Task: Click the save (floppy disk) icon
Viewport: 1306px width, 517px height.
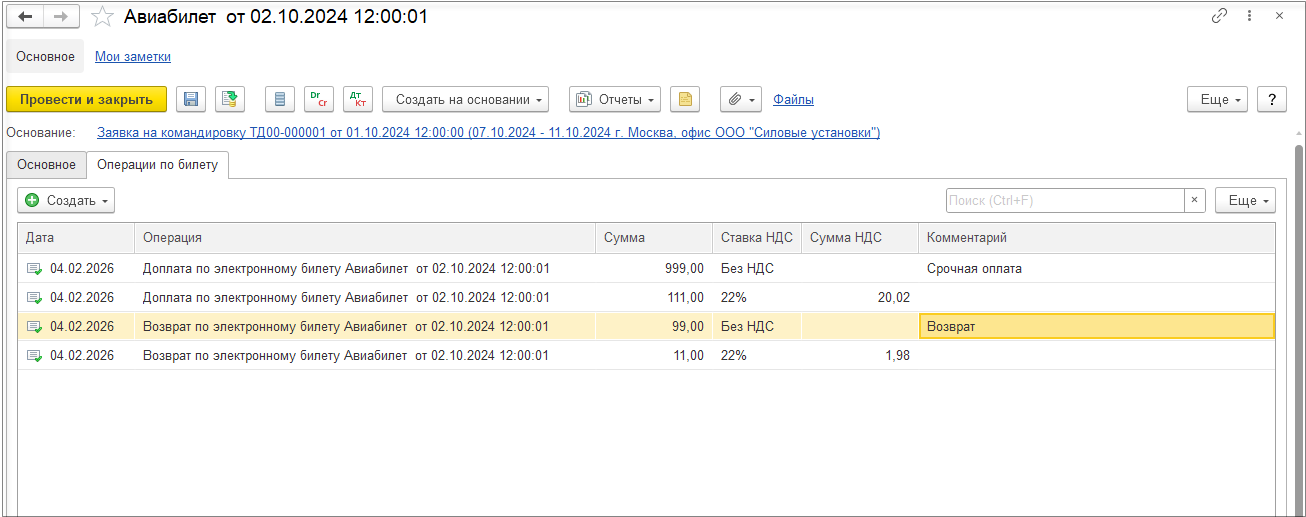Action: point(191,99)
